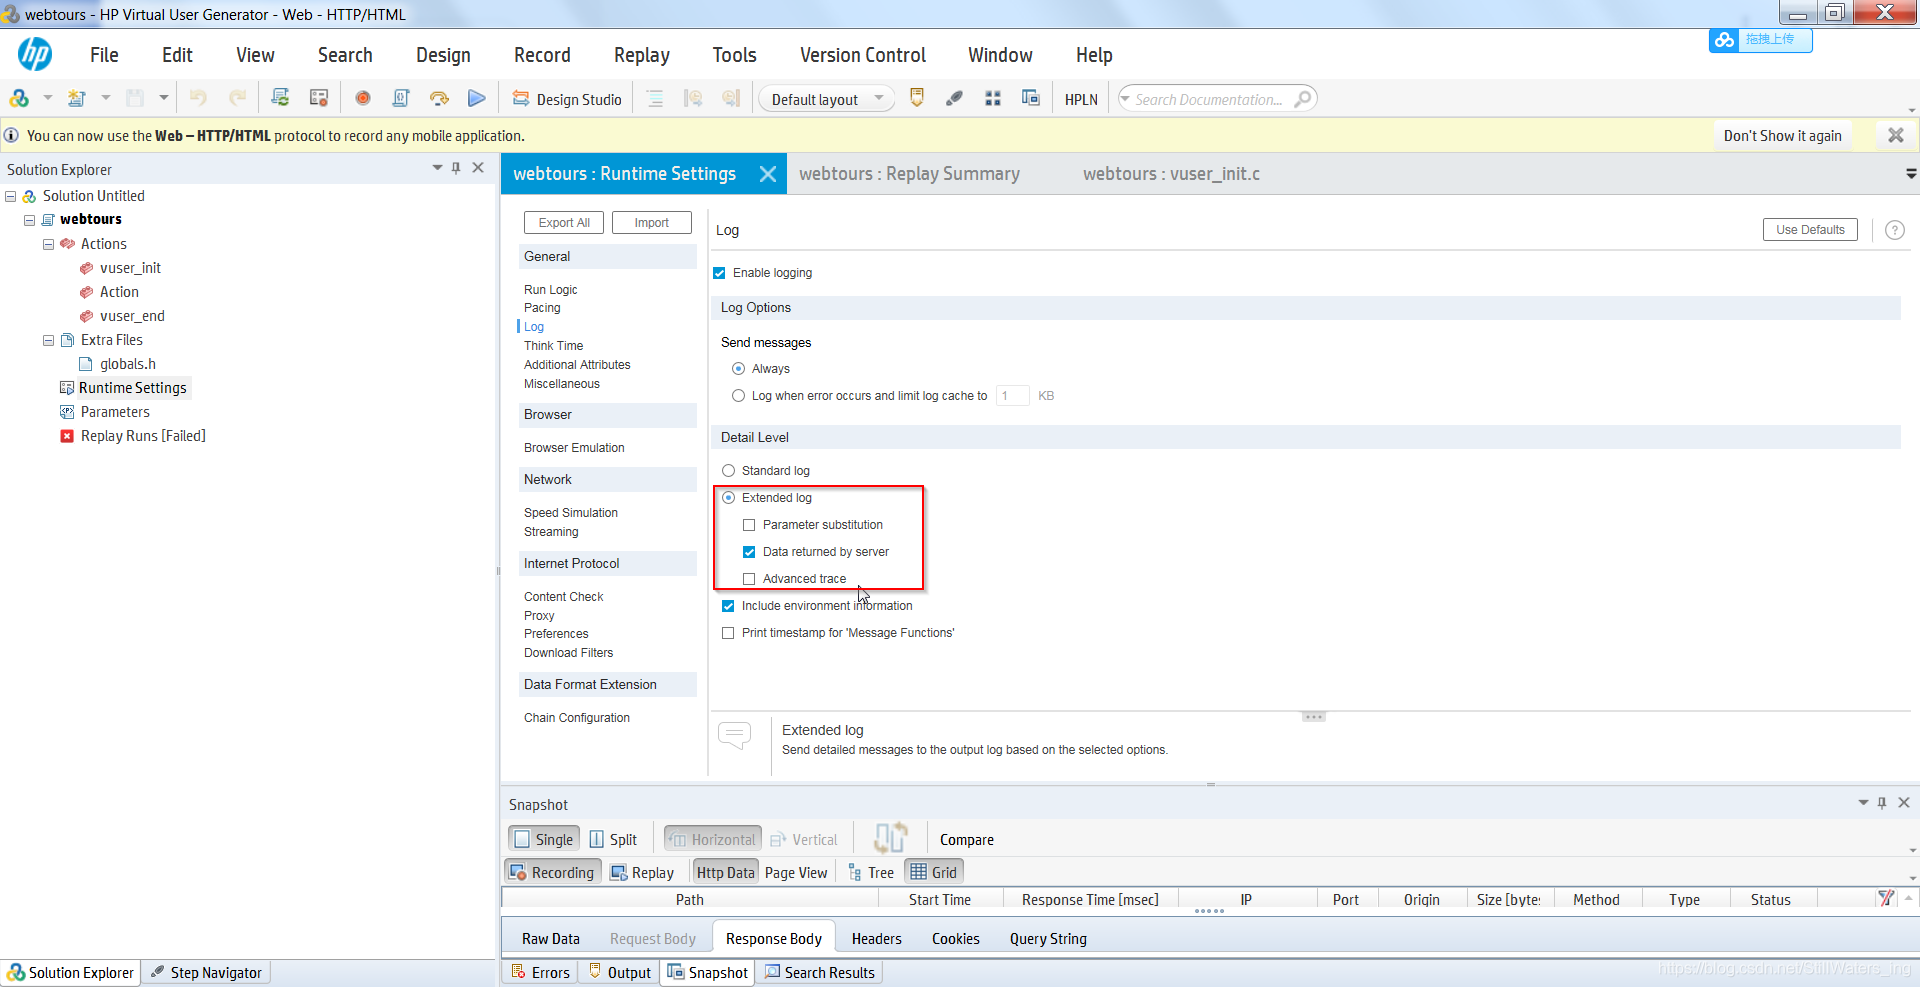Open Design Studio
Viewport: 1920px width, 987px height.
pyautogui.click(x=567, y=99)
